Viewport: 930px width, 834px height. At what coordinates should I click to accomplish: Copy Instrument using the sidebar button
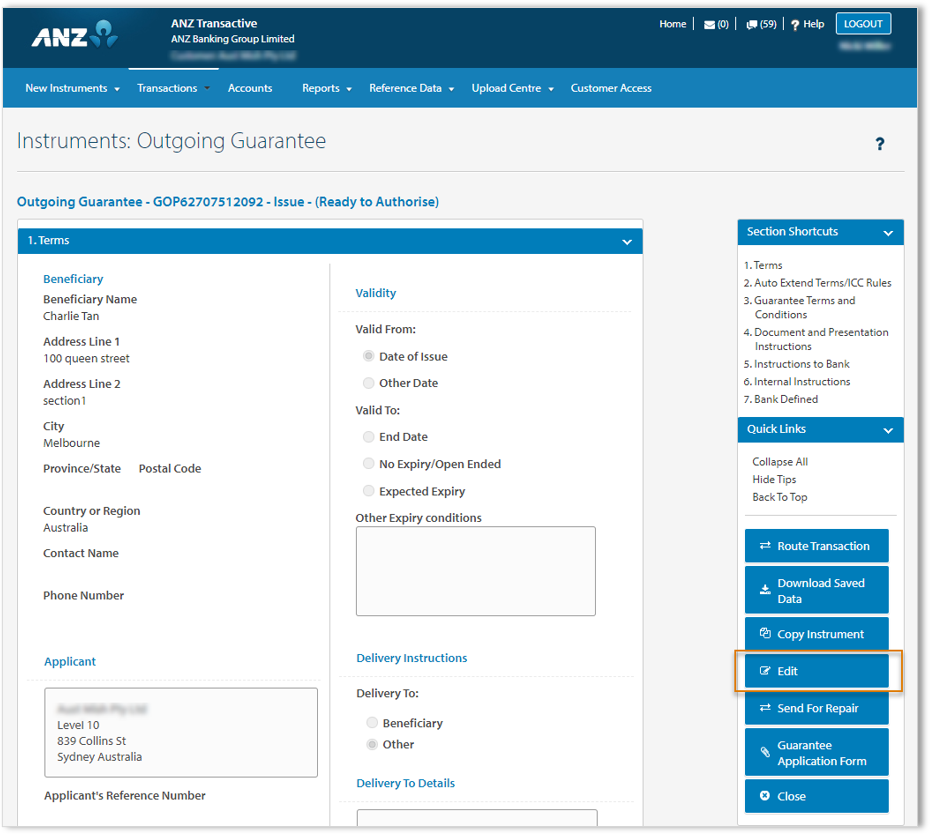pyautogui.click(x=816, y=634)
